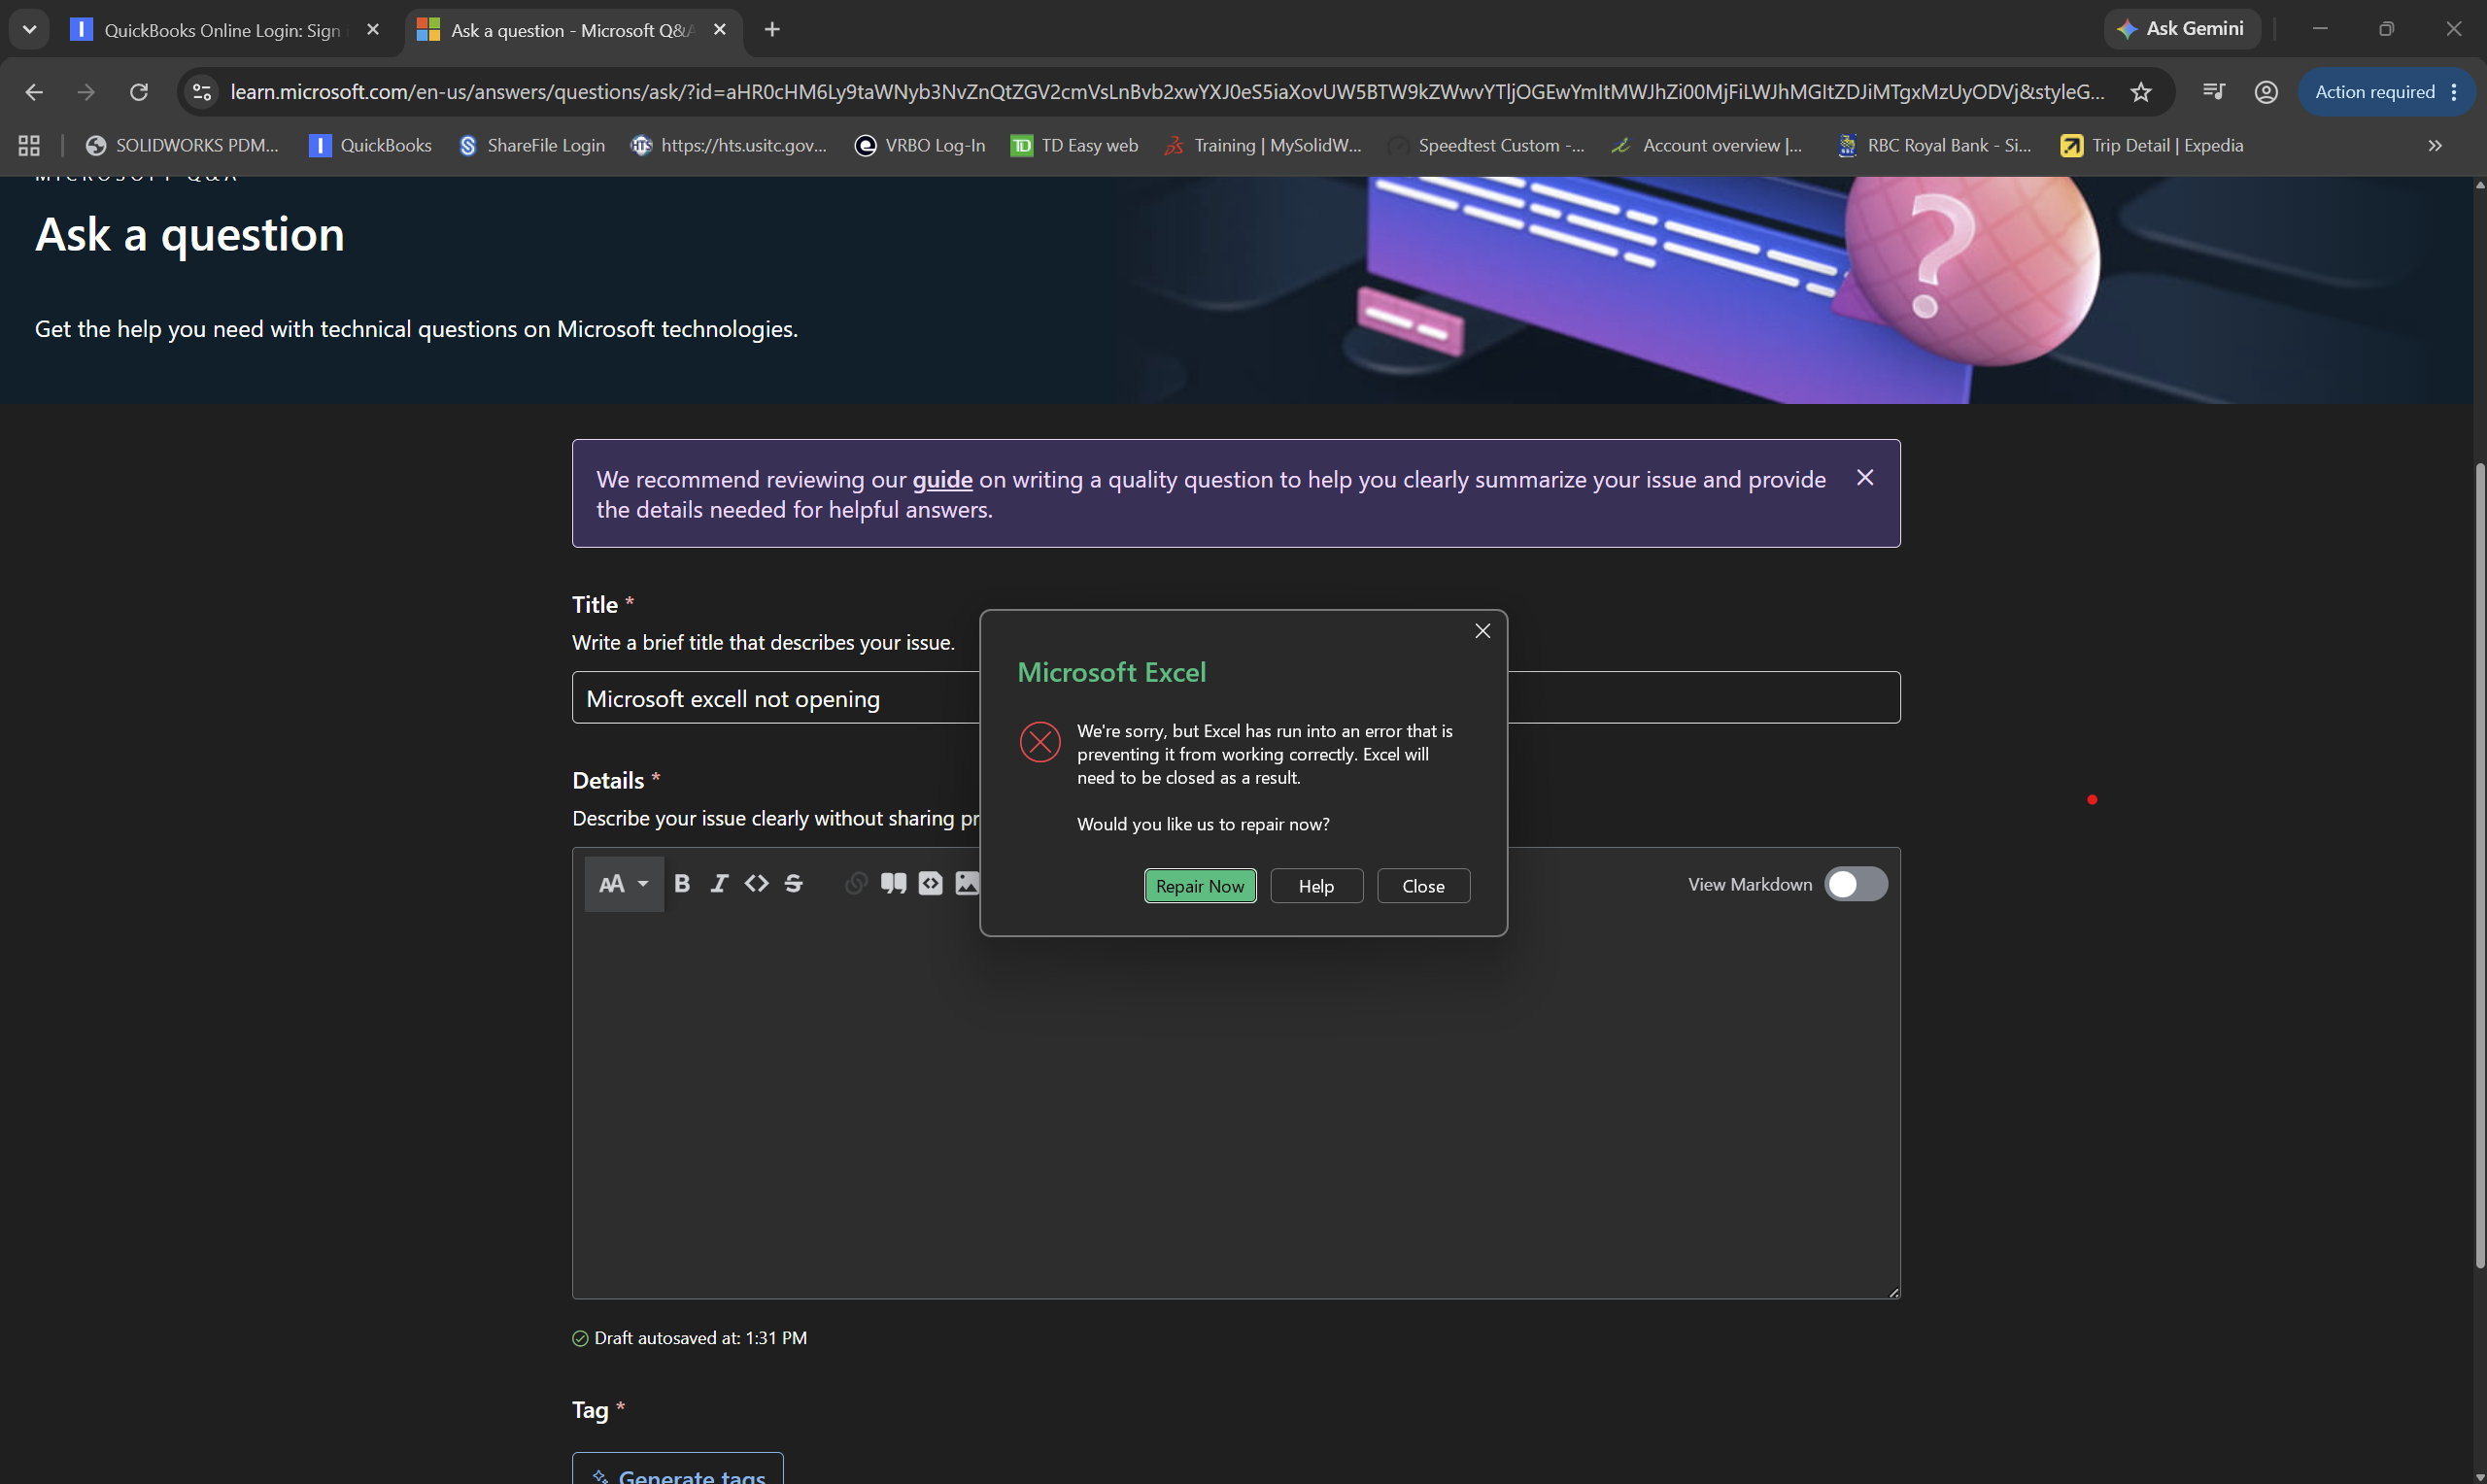Toggle bold formatting in the Details editor
Screen dimensions: 2487x1484
(682, 884)
